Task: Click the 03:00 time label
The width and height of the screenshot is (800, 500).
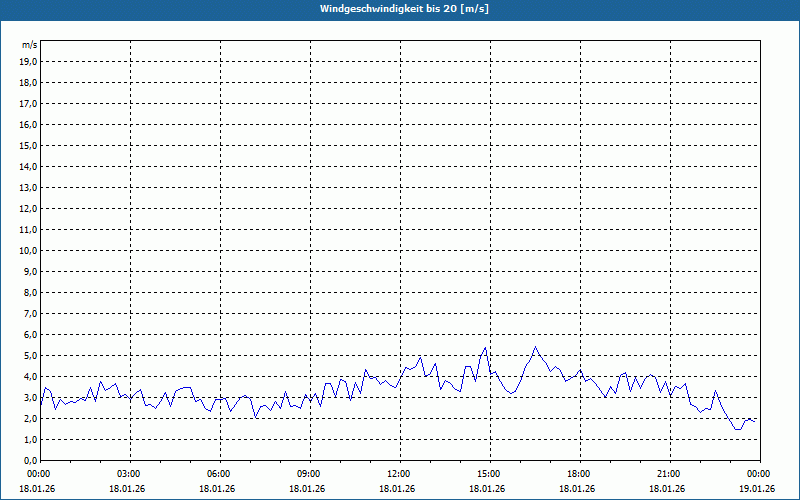Action: [129, 474]
